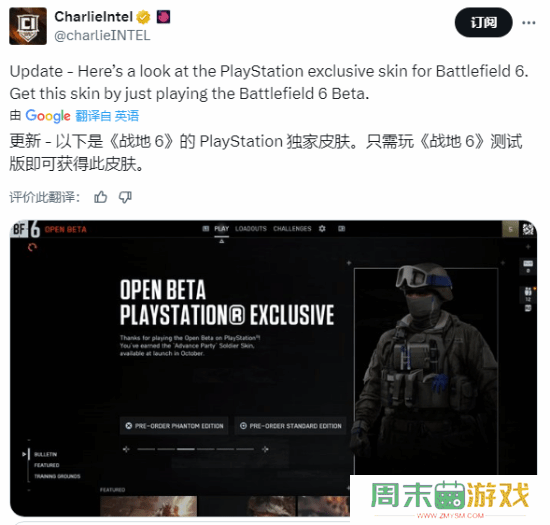Click Pre-Order Phantom Edition button
Viewport: 550px width, 525px height.
click(x=174, y=426)
